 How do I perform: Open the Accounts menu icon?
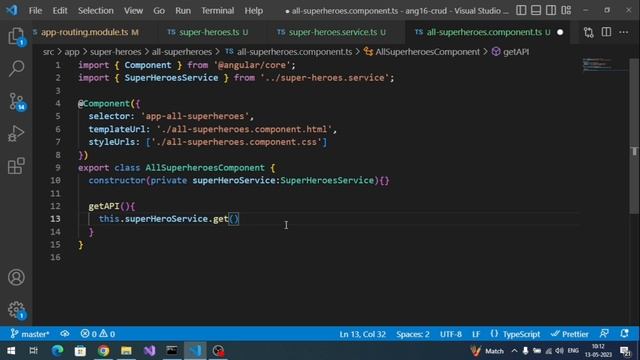[x=16, y=278]
